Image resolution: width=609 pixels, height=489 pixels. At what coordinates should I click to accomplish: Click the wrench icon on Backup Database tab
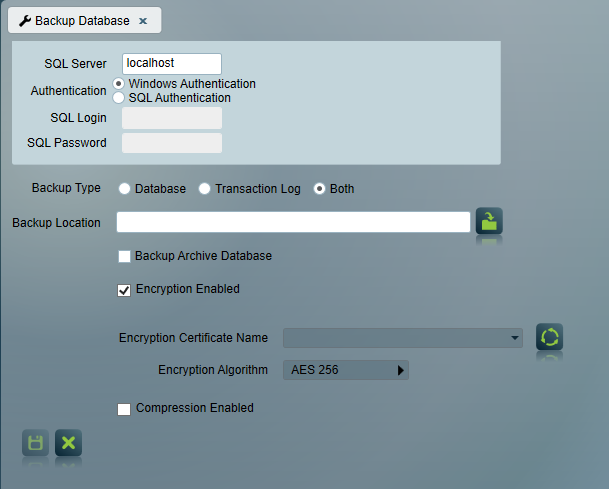pyautogui.click(x=25, y=21)
